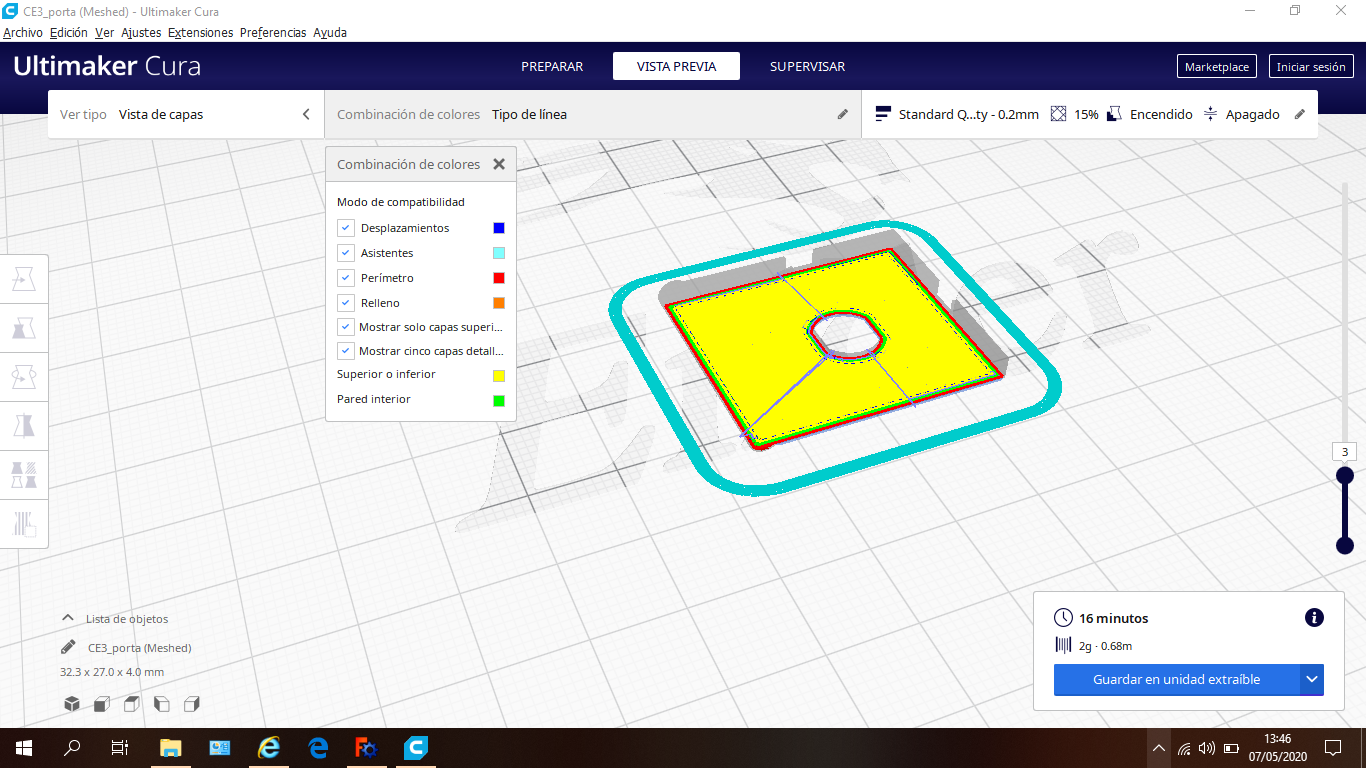Click the Iniciar sesión button

(1311, 67)
